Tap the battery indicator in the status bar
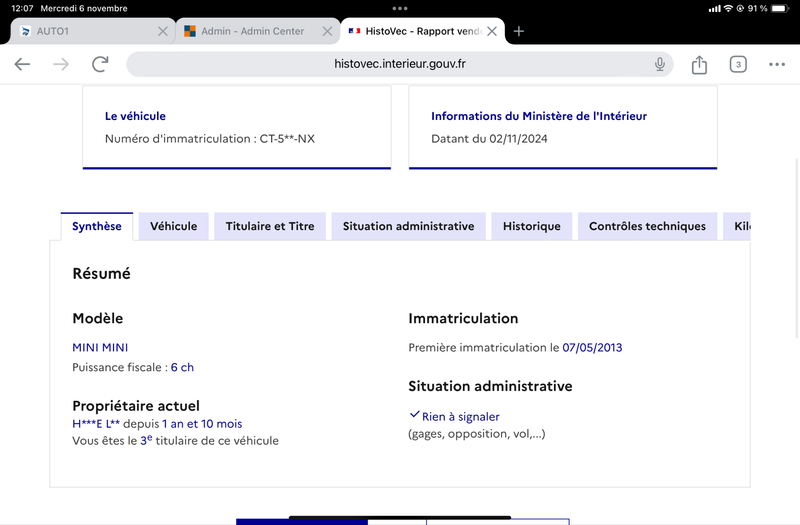This screenshot has height=525, width=800. pyautogui.click(x=780, y=8)
